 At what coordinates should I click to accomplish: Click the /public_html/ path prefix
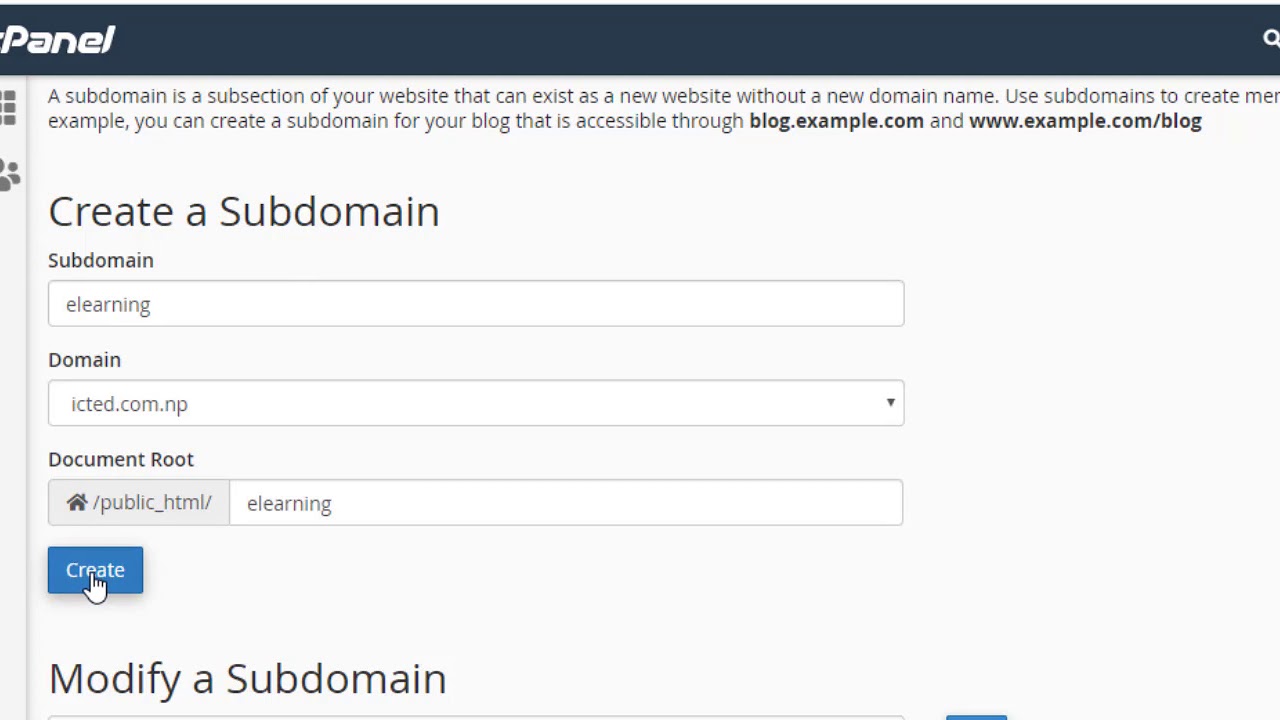point(152,503)
